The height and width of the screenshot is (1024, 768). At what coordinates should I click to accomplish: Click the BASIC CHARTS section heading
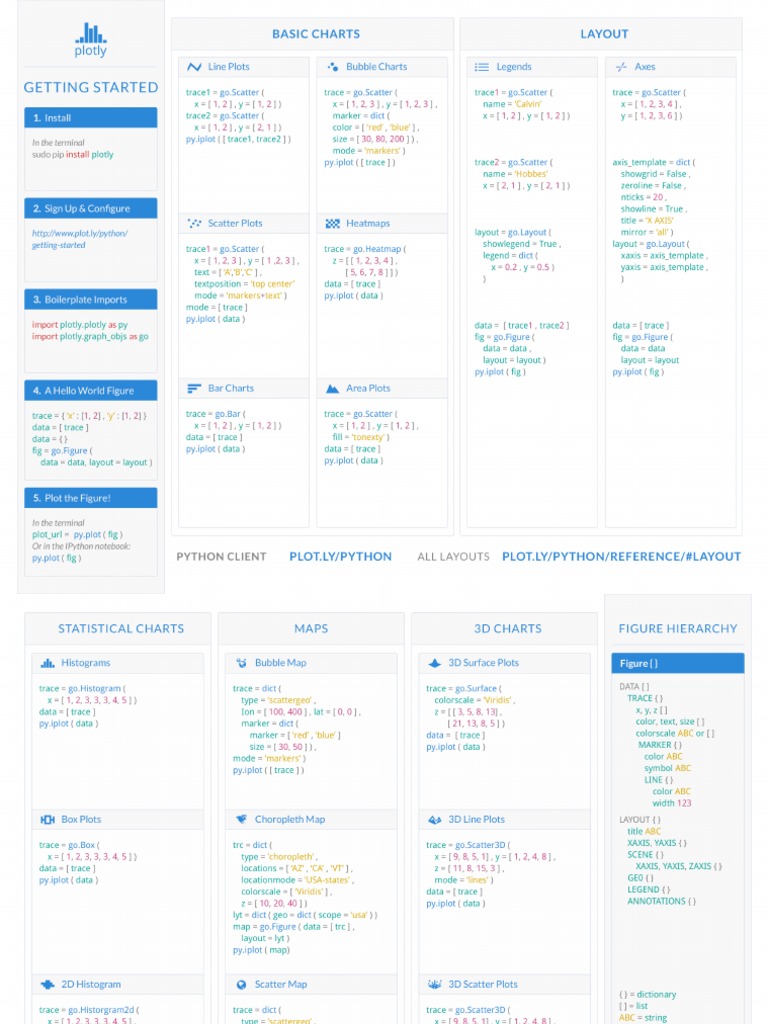click(x=316, y=34)
